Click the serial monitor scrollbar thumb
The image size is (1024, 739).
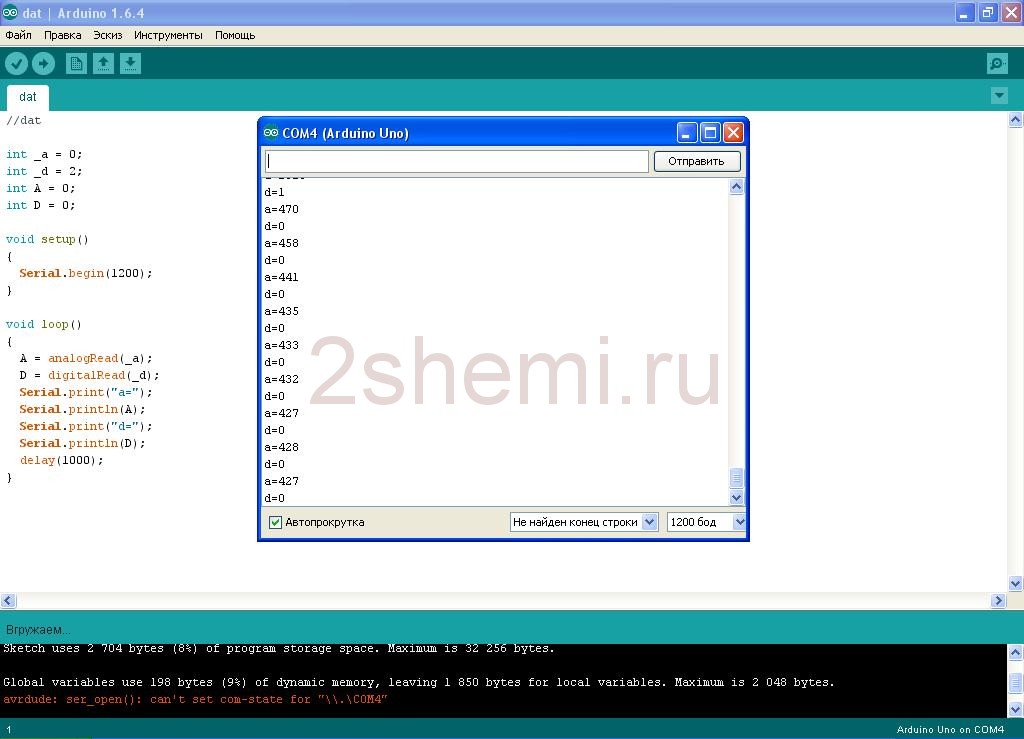point(736,478)
